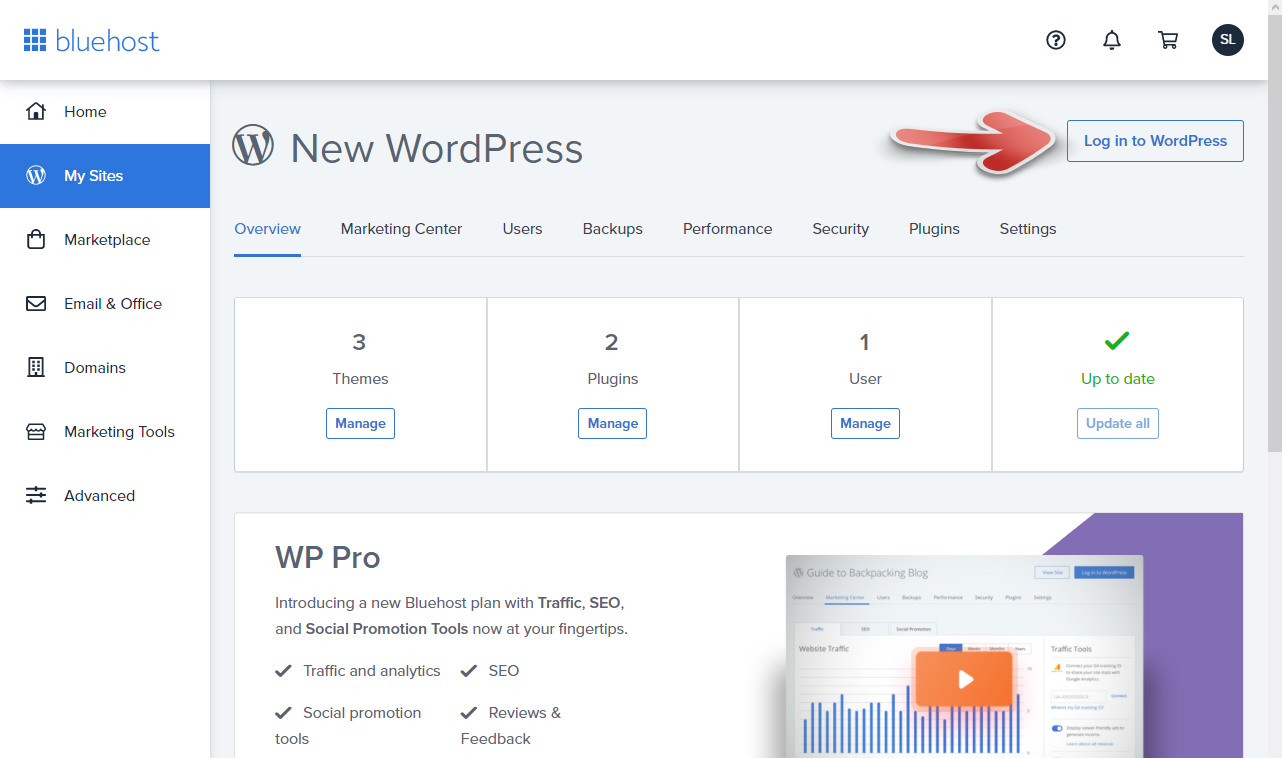Click the Email & Office envelope icon

[x=36, y=304]
